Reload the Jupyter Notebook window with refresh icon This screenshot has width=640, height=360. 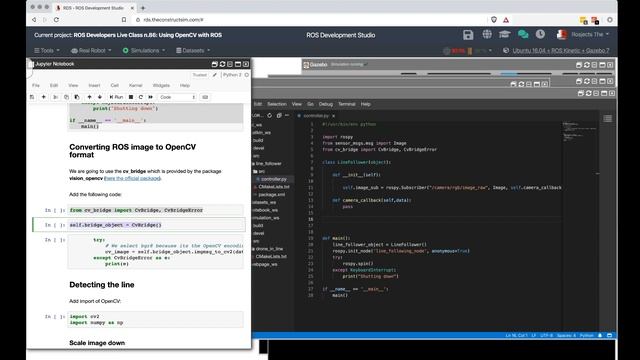[222, 64]
